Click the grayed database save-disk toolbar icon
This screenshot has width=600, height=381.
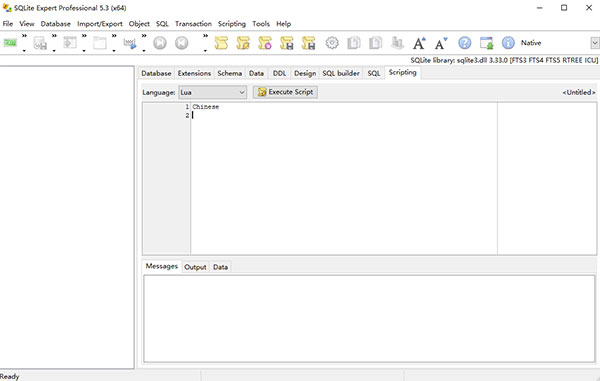40,43
